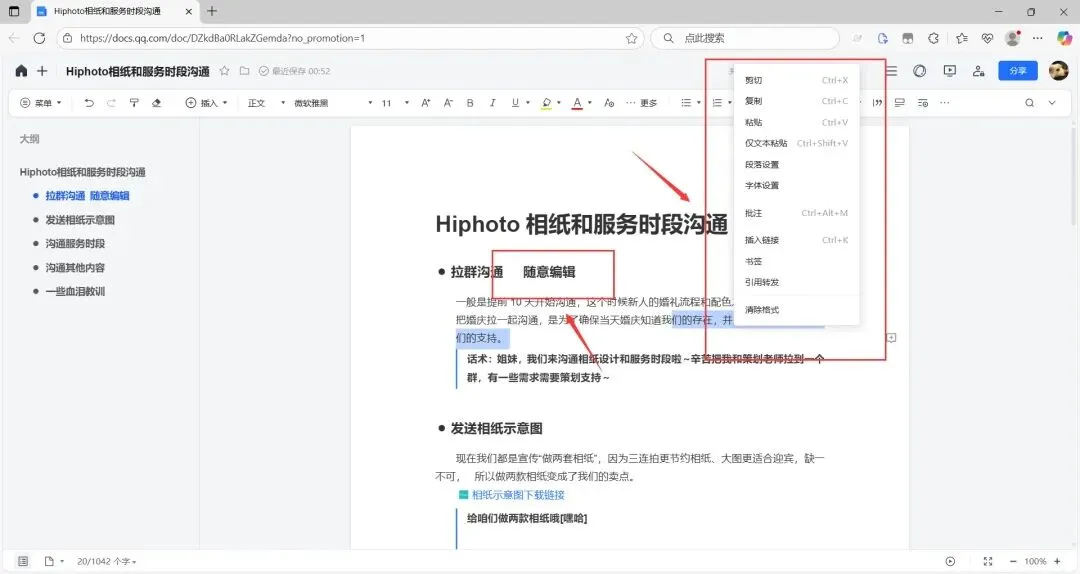Image resolution: width=1080 pixels, height=574 pixels.
Task: Apply the red text color A
Action: pyautogui.click(x=577, y=103)
